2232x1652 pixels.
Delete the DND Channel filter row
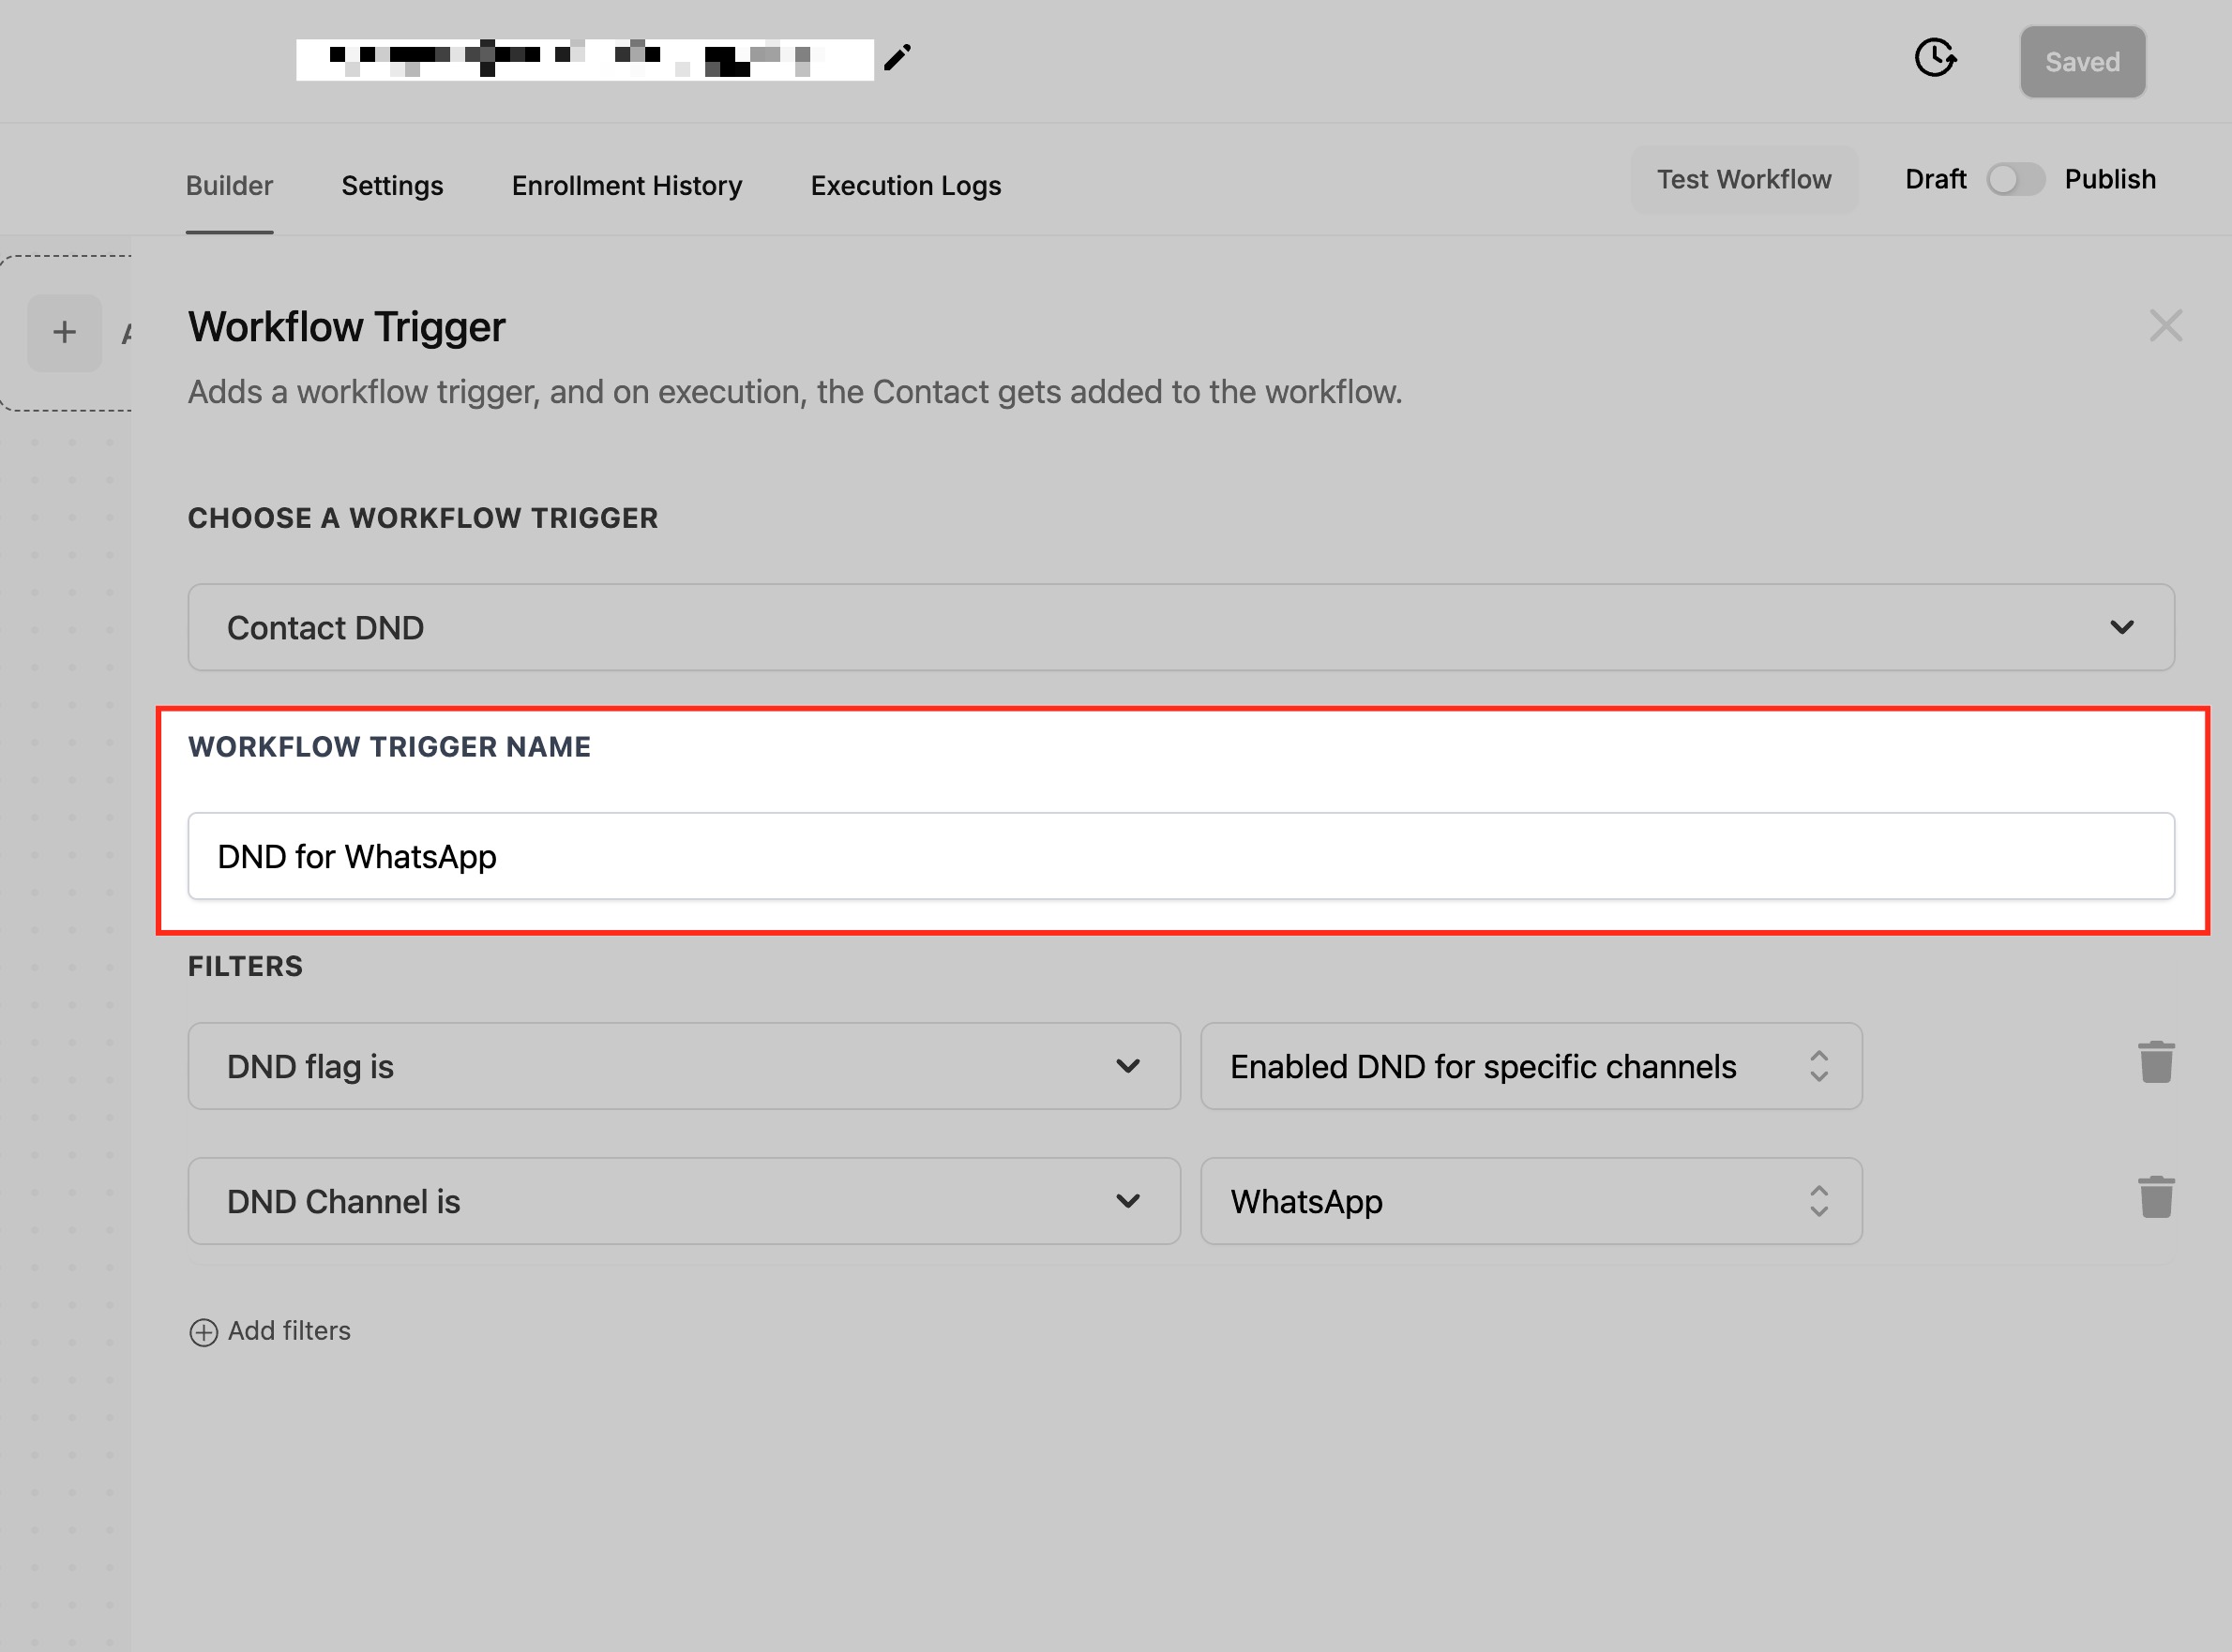(2156, 1197)
